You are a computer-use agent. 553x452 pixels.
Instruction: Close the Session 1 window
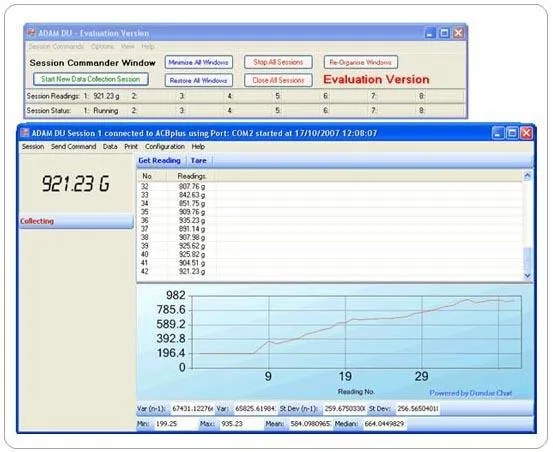tap(526, 133)
